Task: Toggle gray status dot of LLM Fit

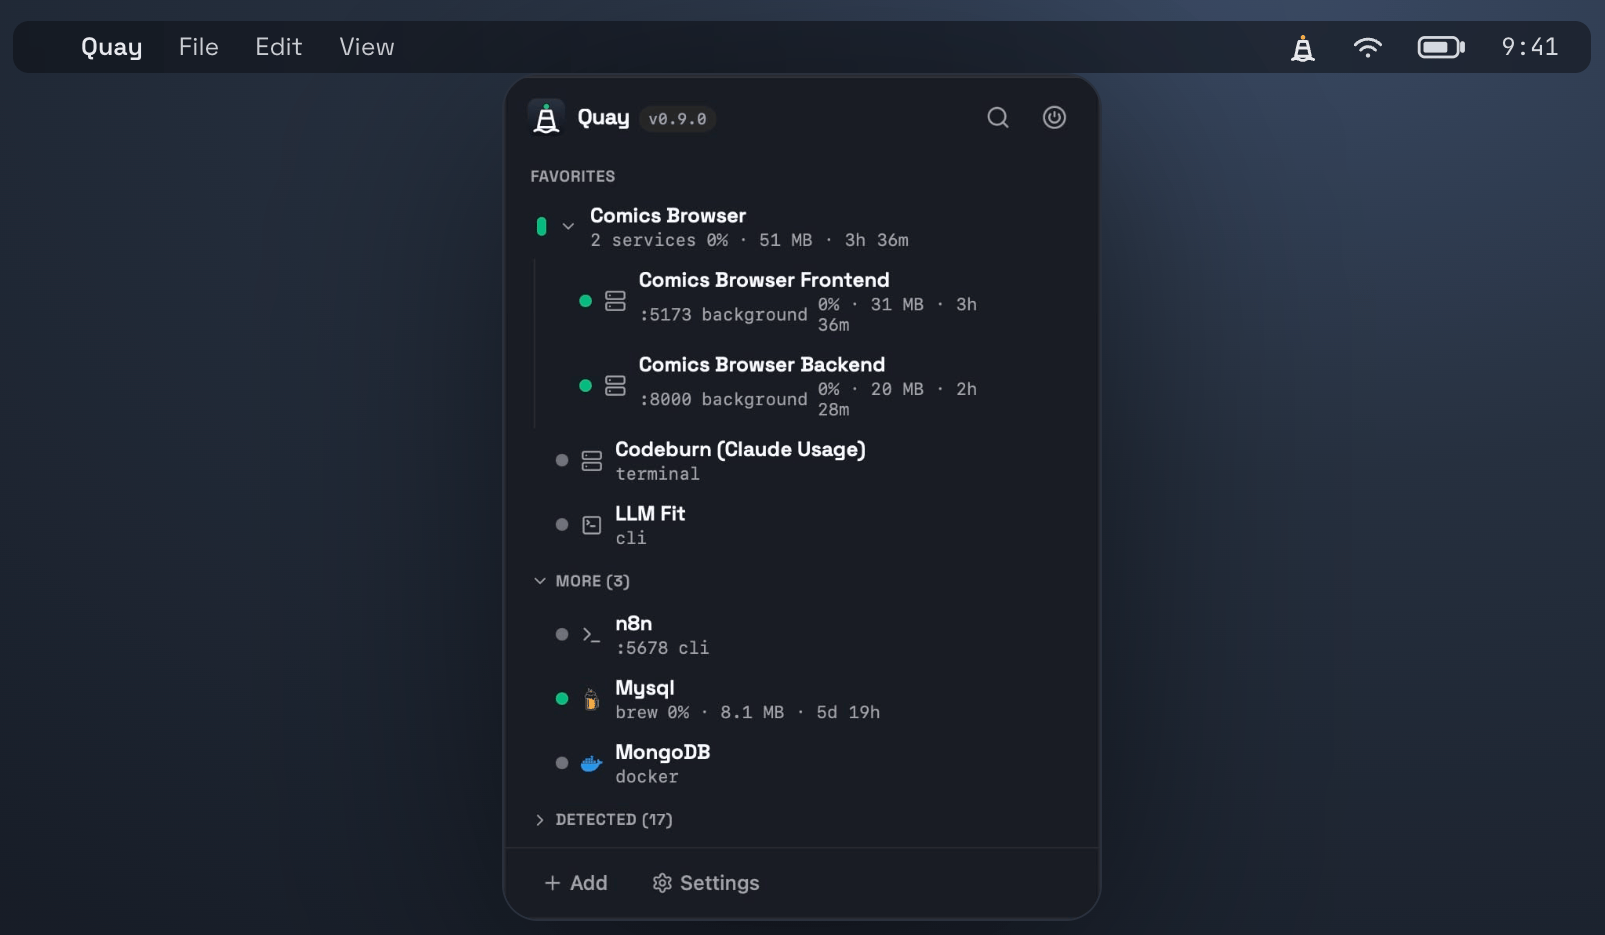Action: (x=561, y=524)
